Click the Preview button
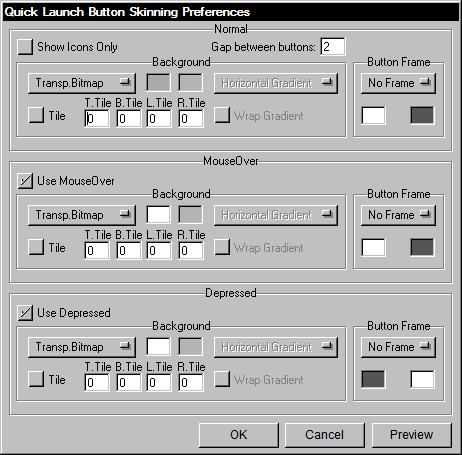 click(x=412, y=435)
